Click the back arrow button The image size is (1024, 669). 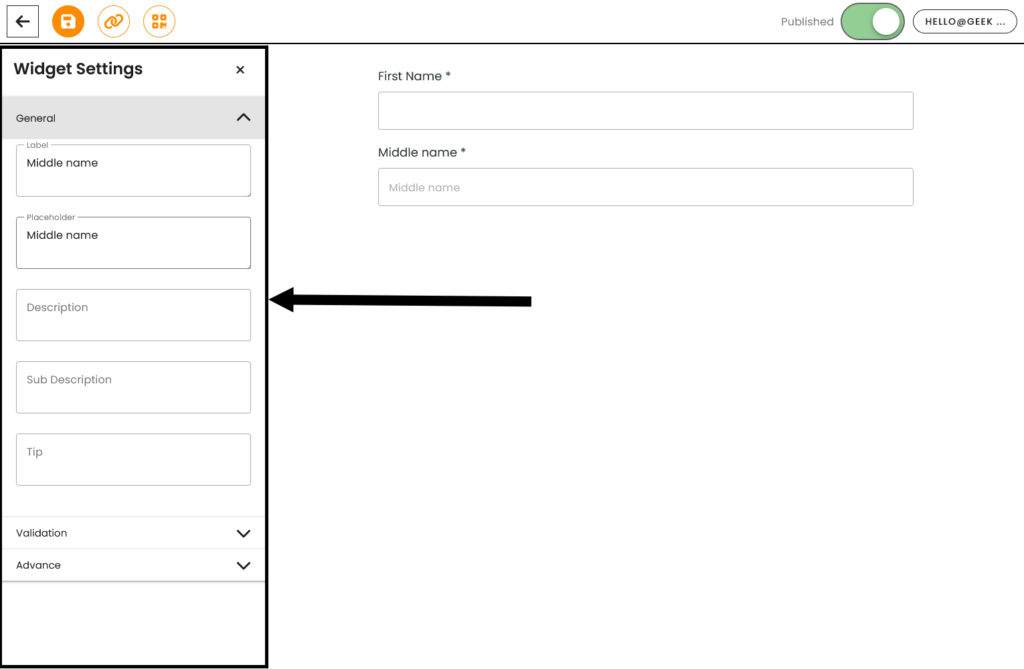pos(23,21)
